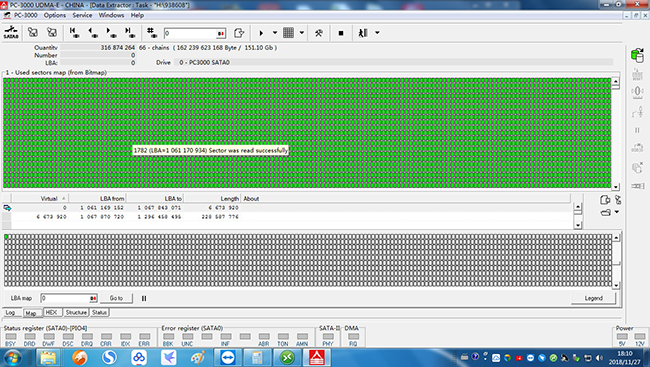The image size is (650, 367).
Task: Expand the dropdown arrow beside the grid icon
Action: coord(301,33)
